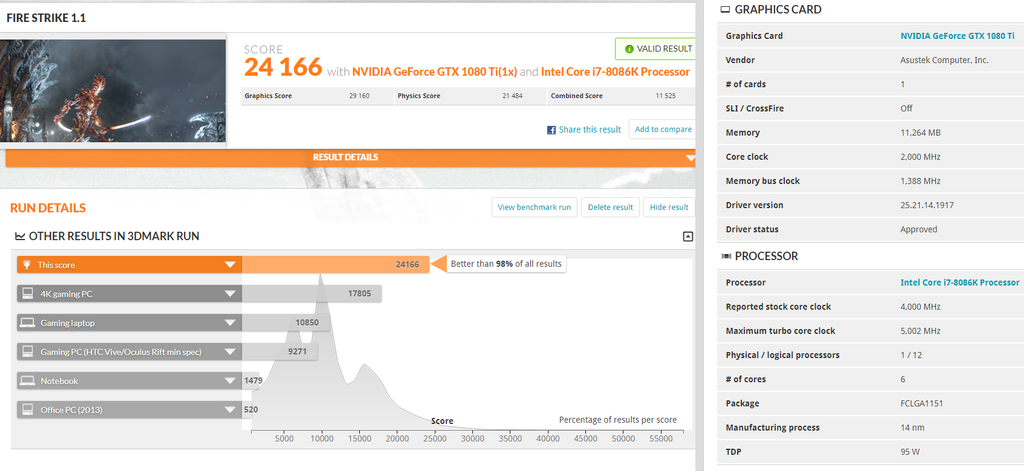Expand the Gaming laptop dropdown arrow
Image resolution: width=1024 pixels, height=471 pixels.
pos(230,323)
